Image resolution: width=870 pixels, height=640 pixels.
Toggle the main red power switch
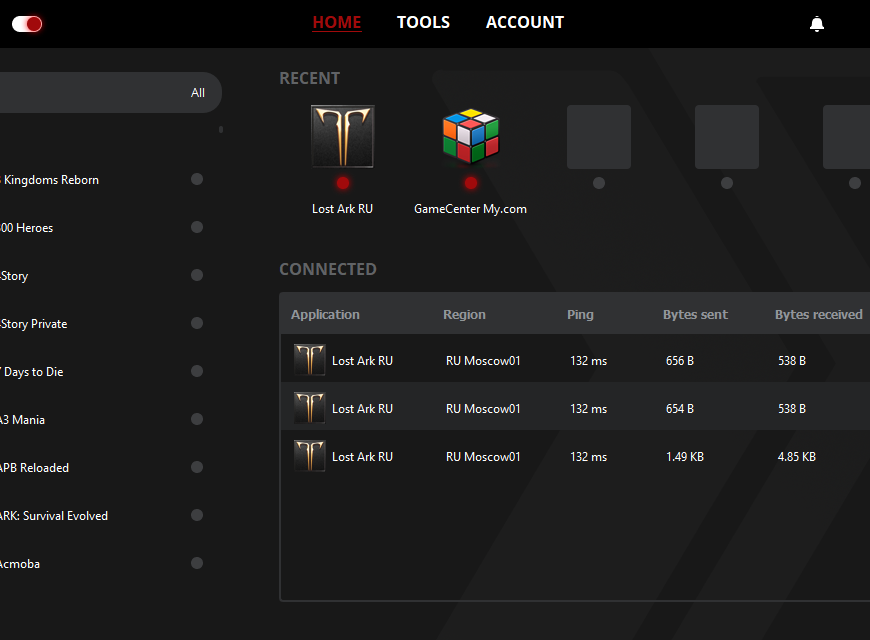coord(27,24)
